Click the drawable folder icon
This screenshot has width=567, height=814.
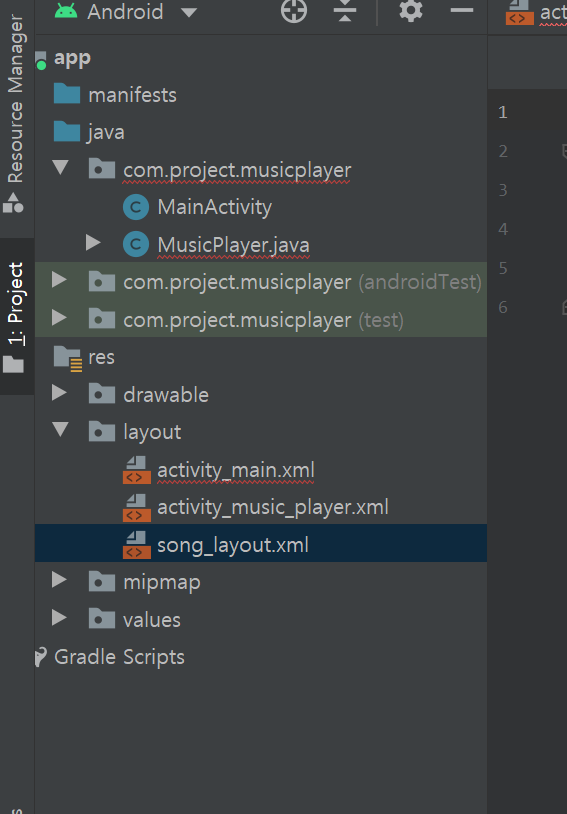tap(102, 394)
